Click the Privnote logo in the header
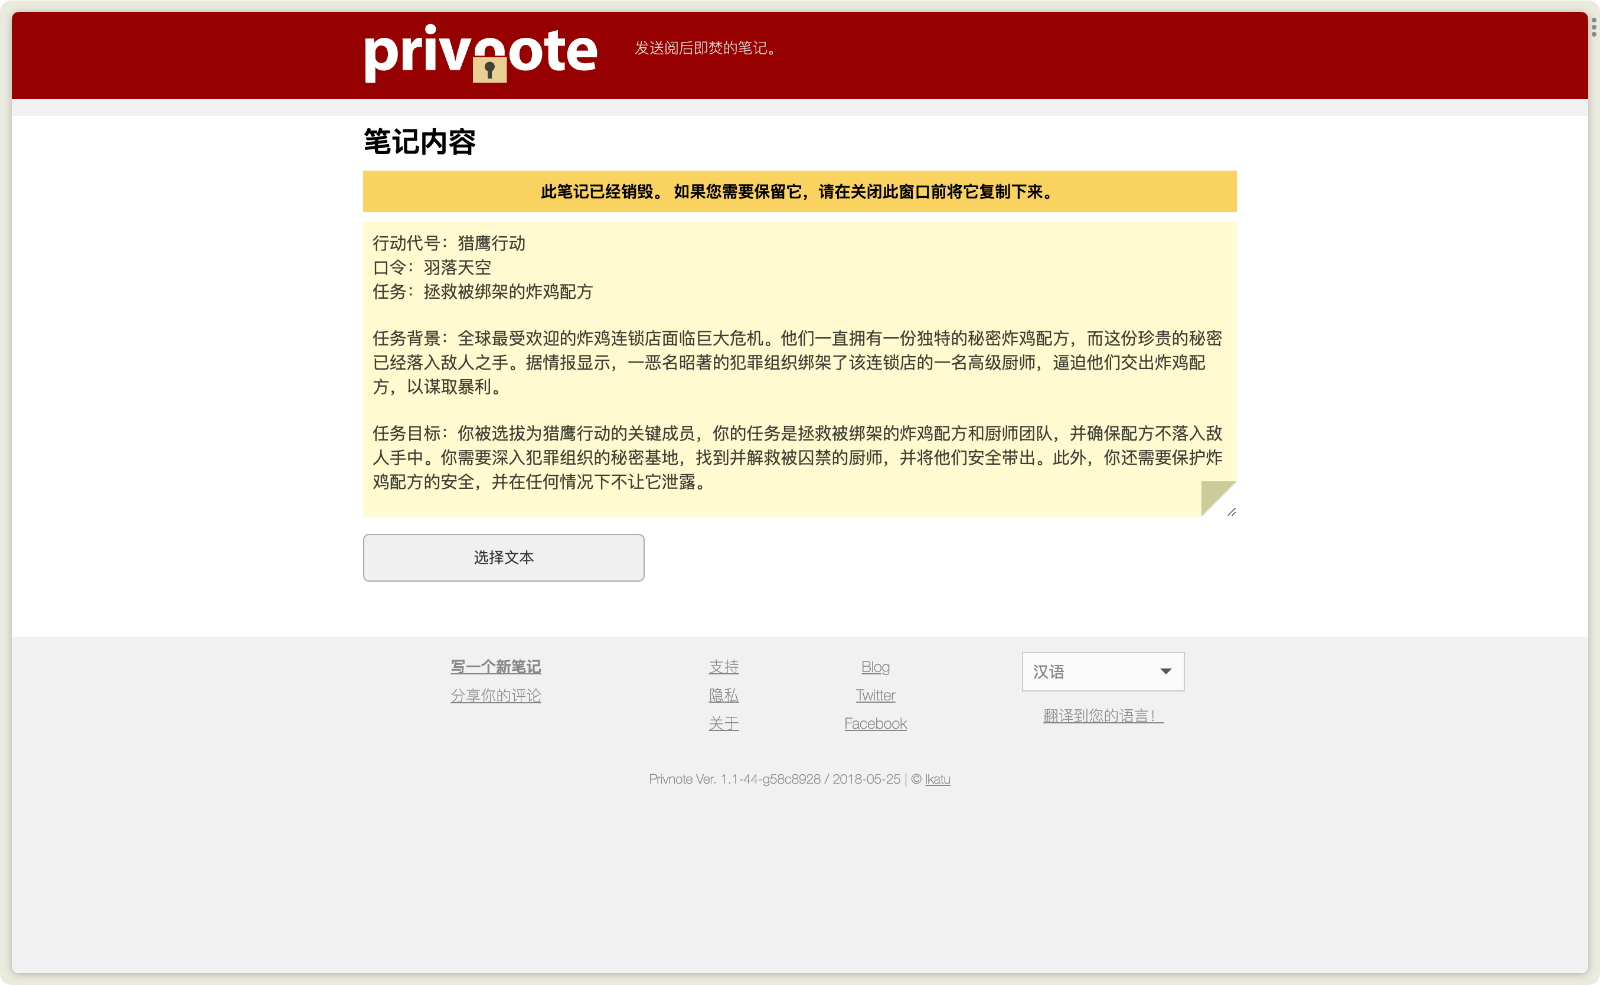The width and height of the screenshot is (1600, 985). pyautogui.click(x=480, y=53)
